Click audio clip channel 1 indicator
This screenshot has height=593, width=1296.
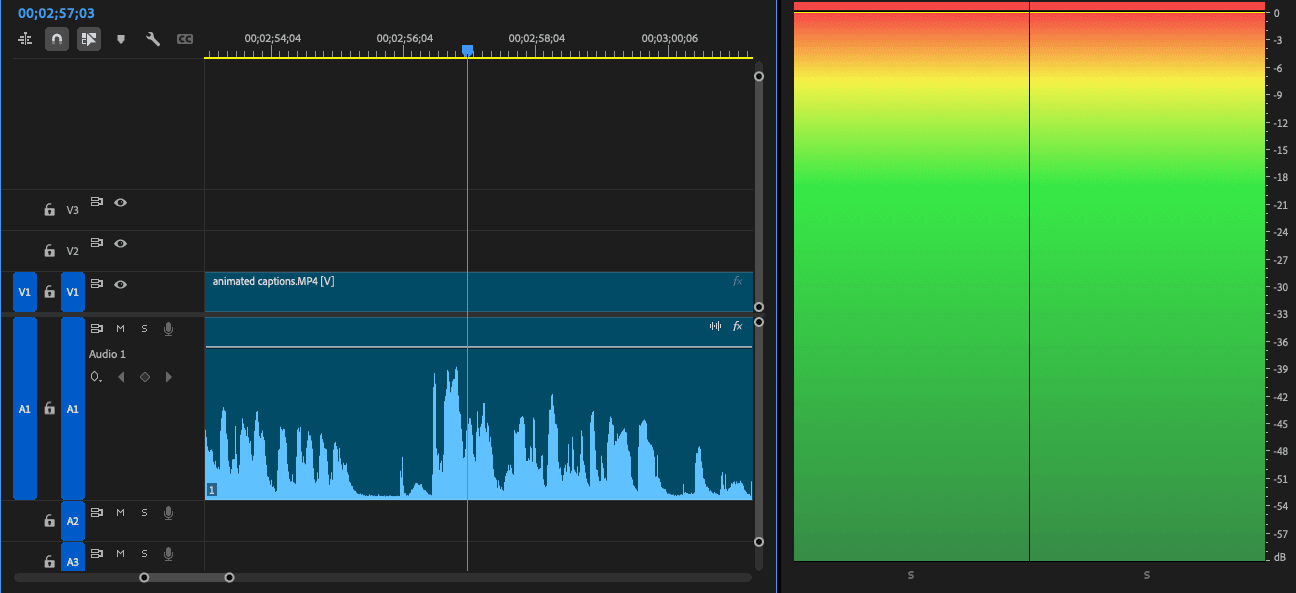click(212, 490)
